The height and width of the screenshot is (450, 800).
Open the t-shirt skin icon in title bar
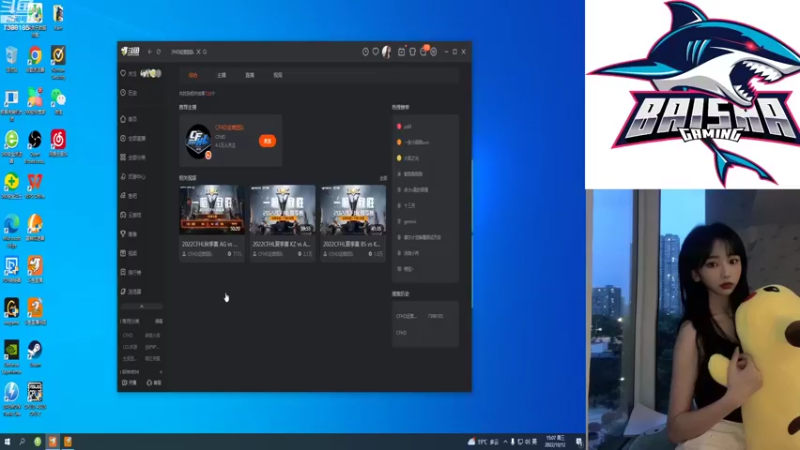[x=412, y=52]
